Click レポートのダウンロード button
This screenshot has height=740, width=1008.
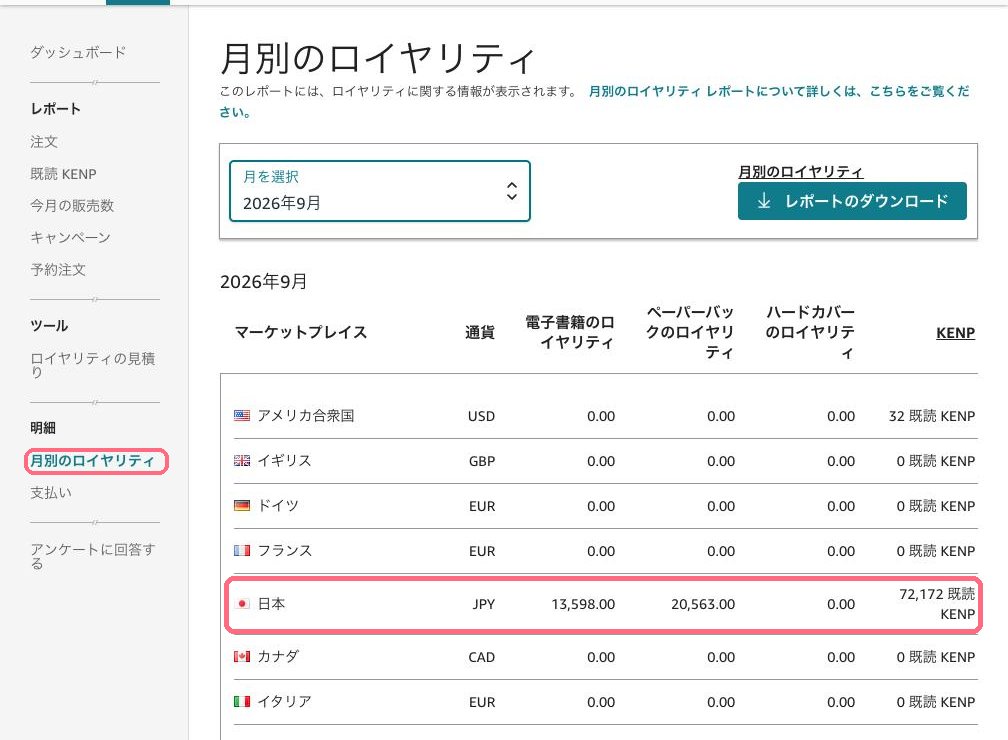coord(852,201)
